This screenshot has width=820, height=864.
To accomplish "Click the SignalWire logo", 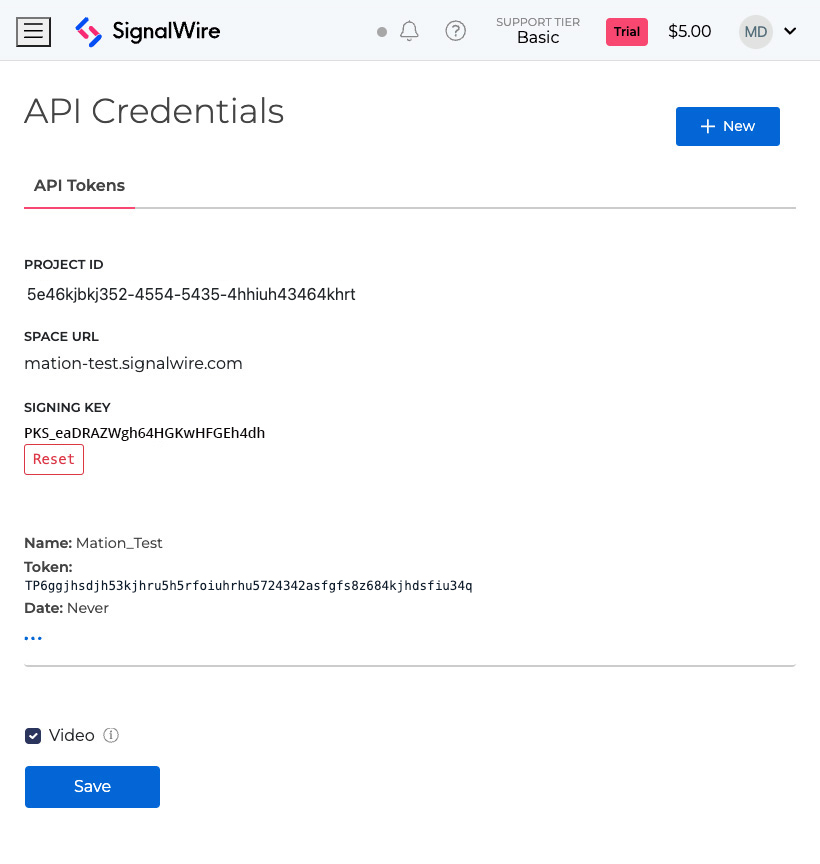I will 148,31.
